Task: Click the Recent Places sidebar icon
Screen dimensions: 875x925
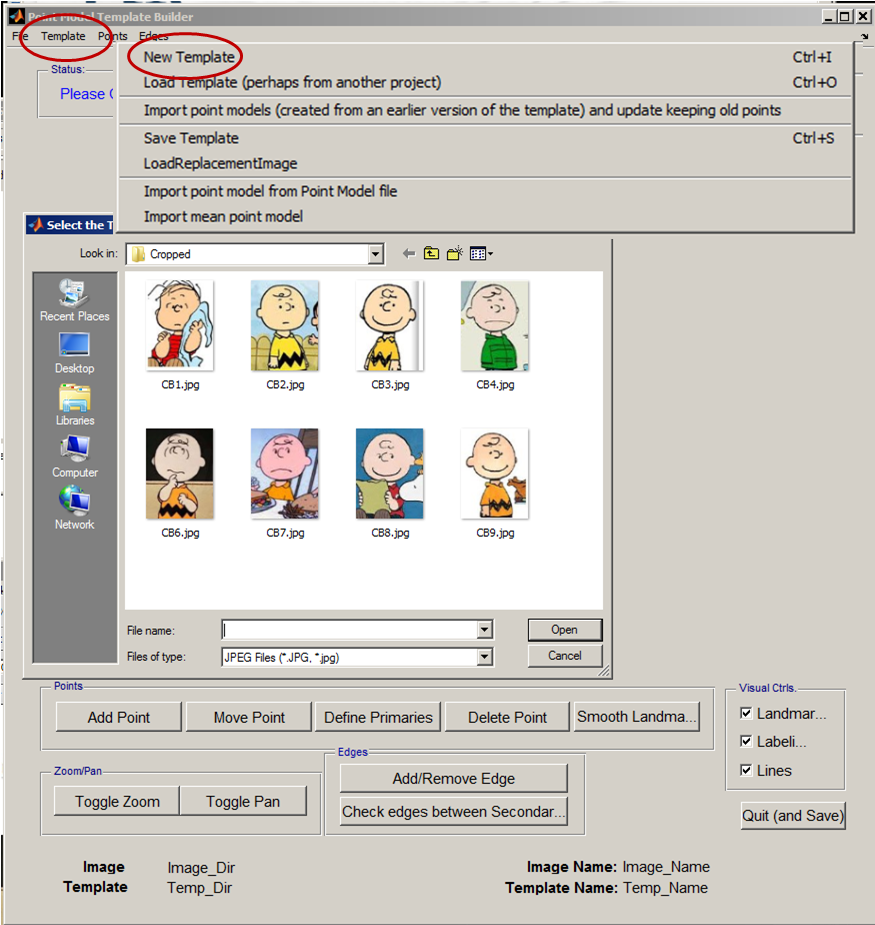Action: pyautogui.click(x=74, y=297)
